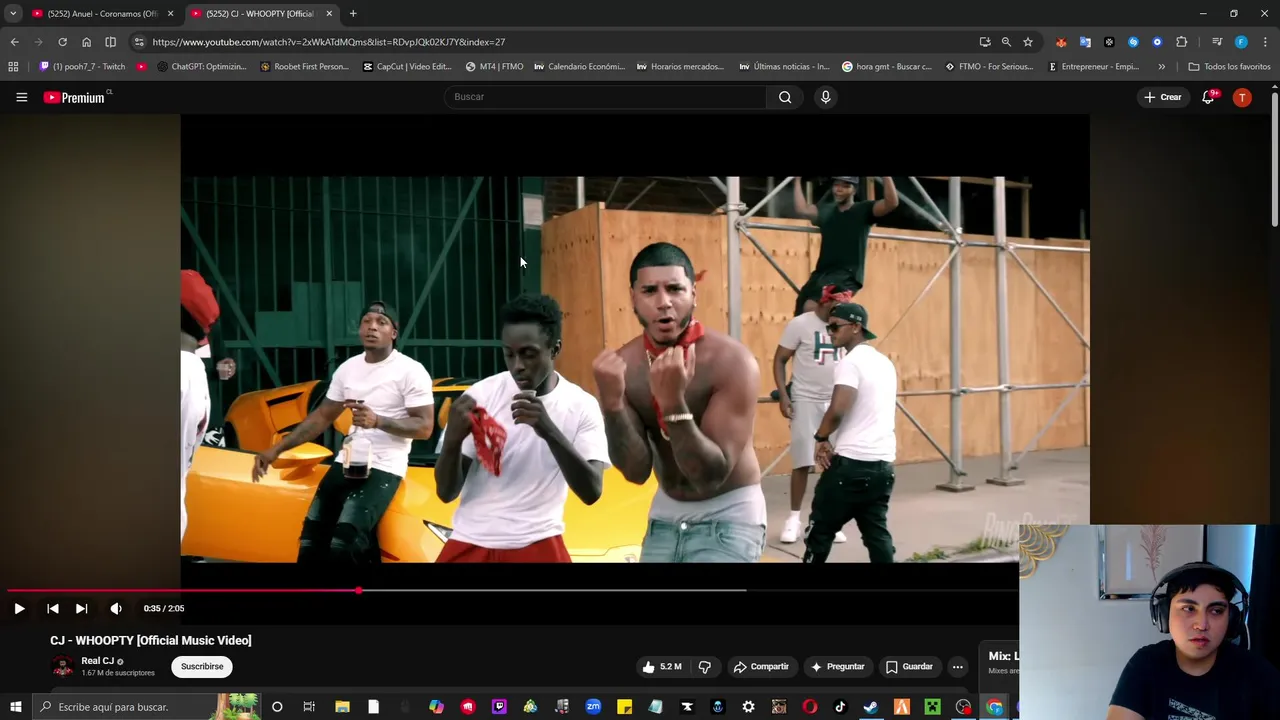Open the browser zoom magnifier icon
1280x720 pixels.
[x=1006, y=42]
